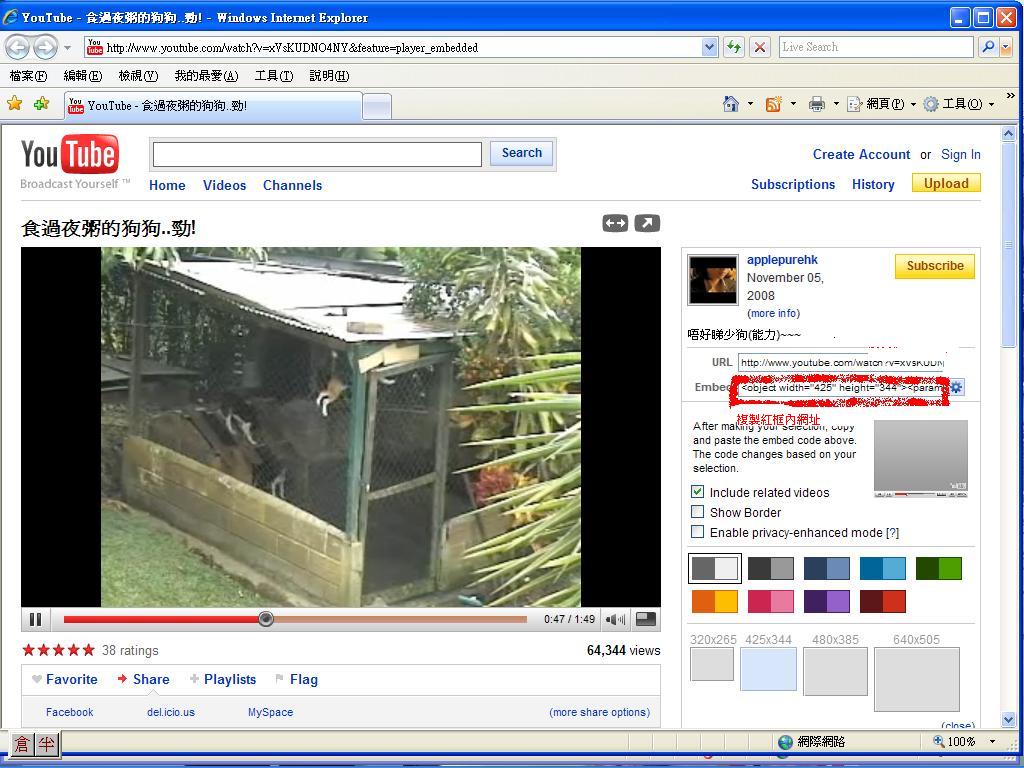This screenshot has height=768, width=1024.
Task: Click the widen player arrows icon
Action: 615,223
